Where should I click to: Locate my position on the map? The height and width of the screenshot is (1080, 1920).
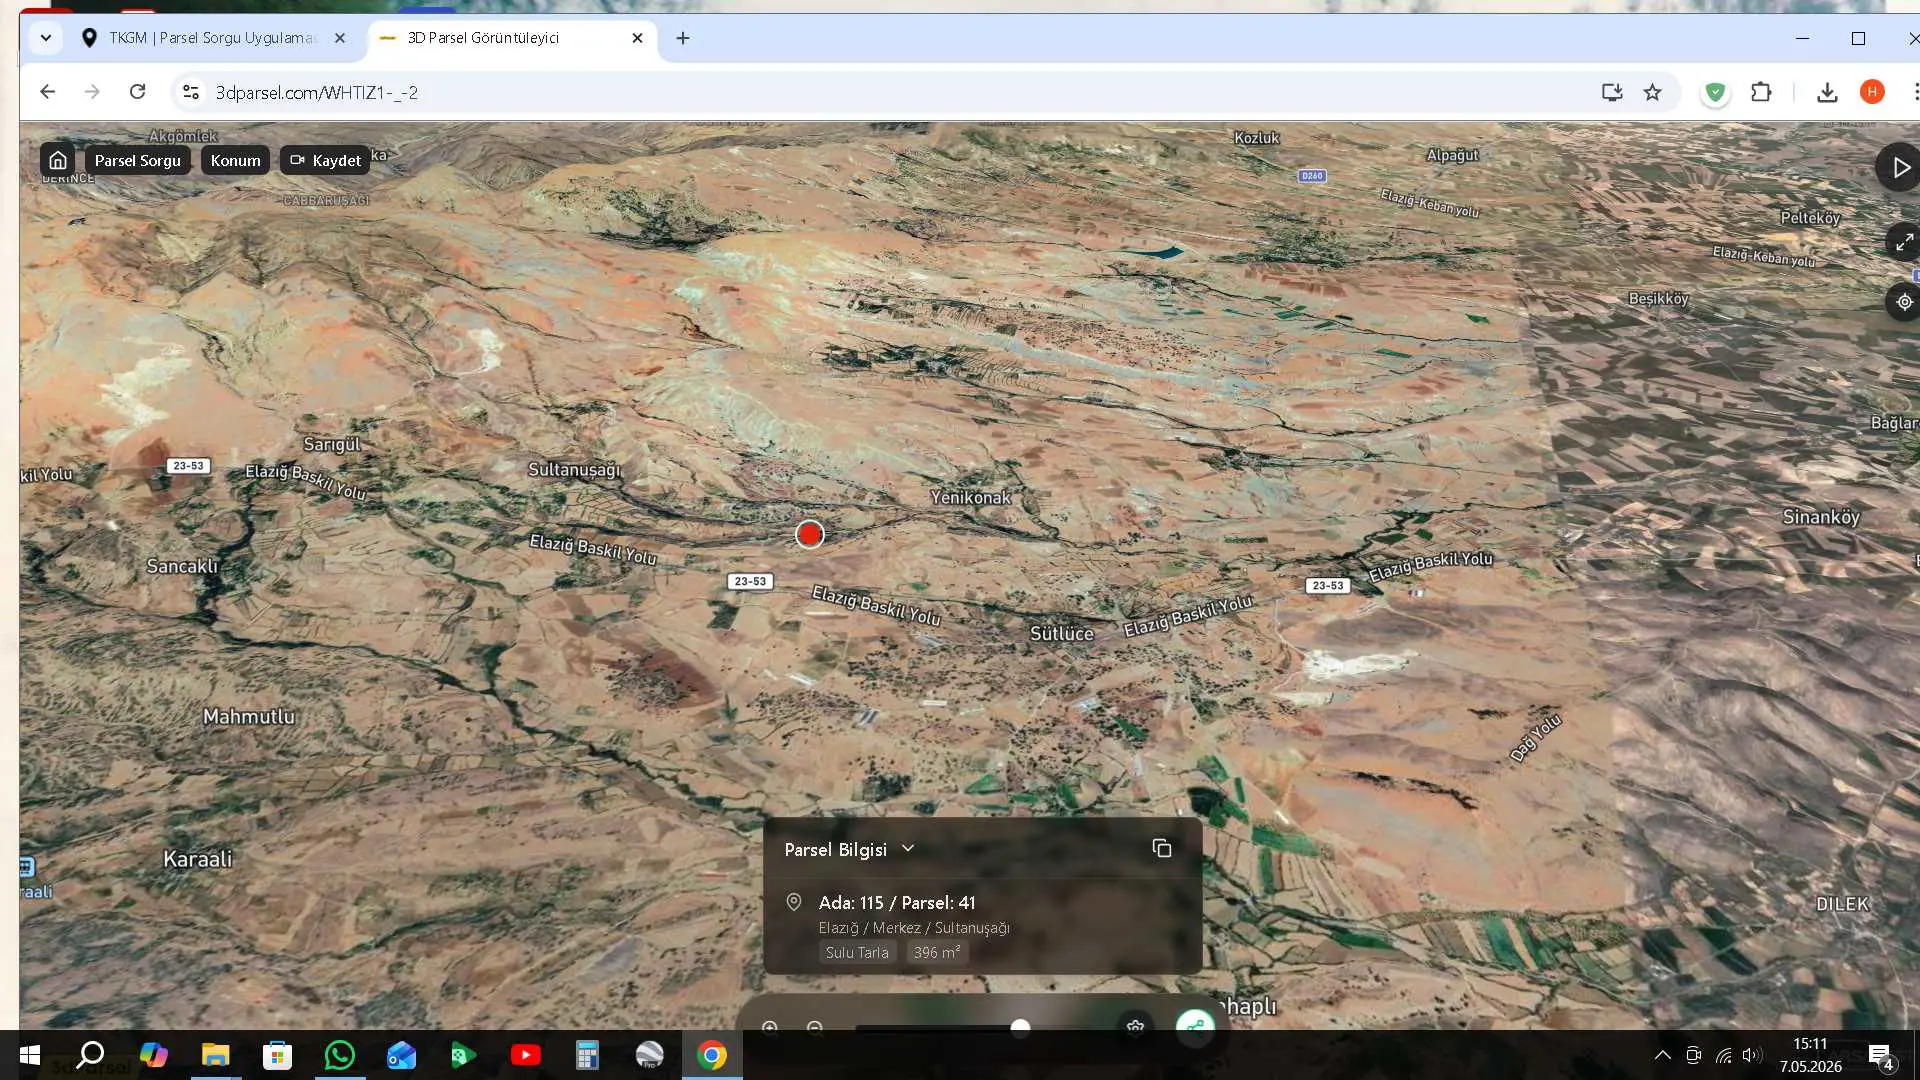pos(1904,302)
